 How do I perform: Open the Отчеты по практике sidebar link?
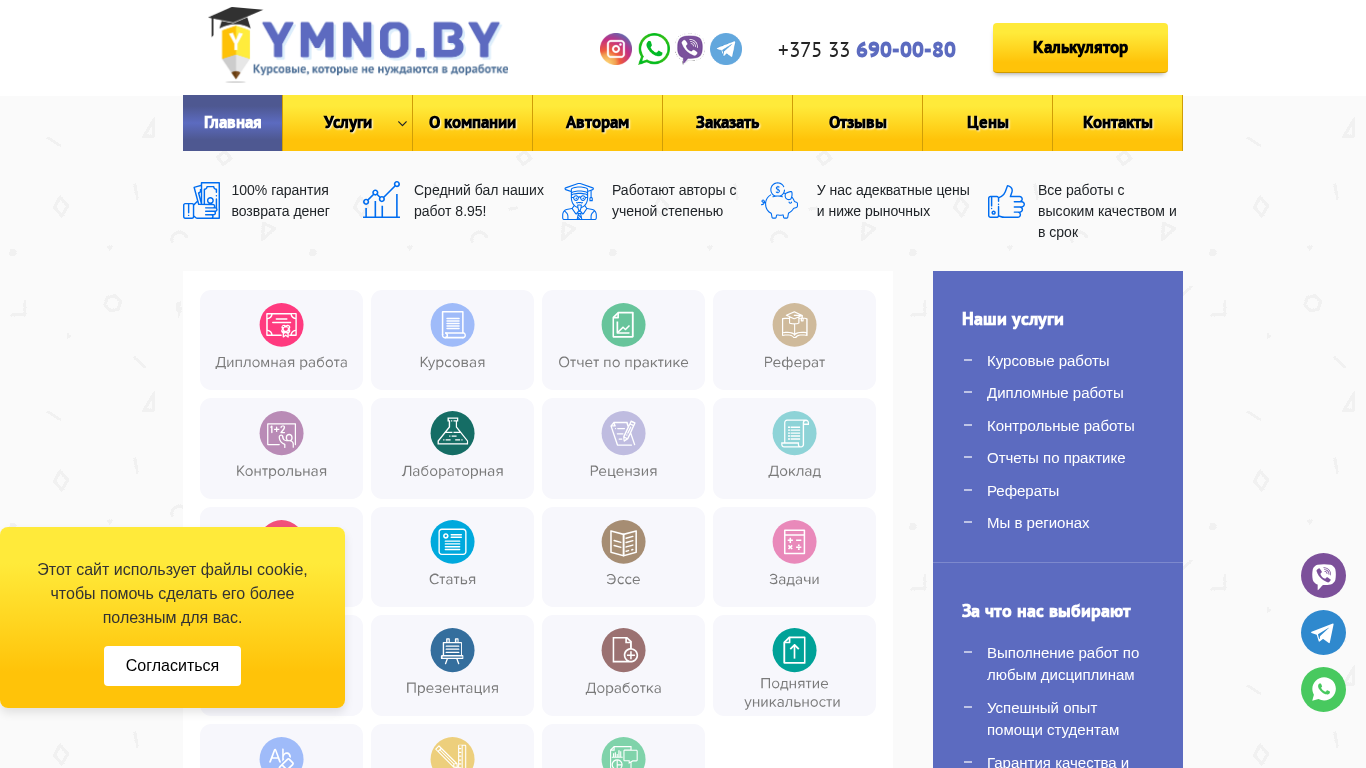click(1056, 458)
